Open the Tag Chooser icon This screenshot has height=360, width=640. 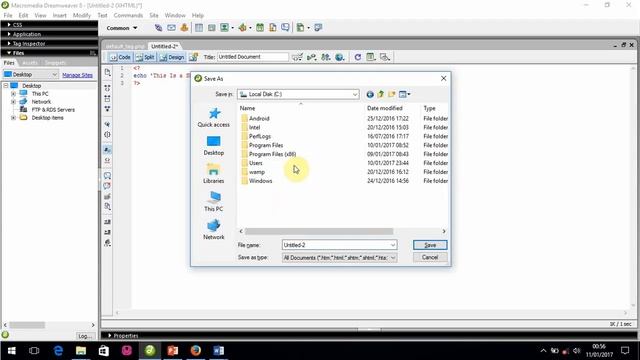tap(318, 28)
